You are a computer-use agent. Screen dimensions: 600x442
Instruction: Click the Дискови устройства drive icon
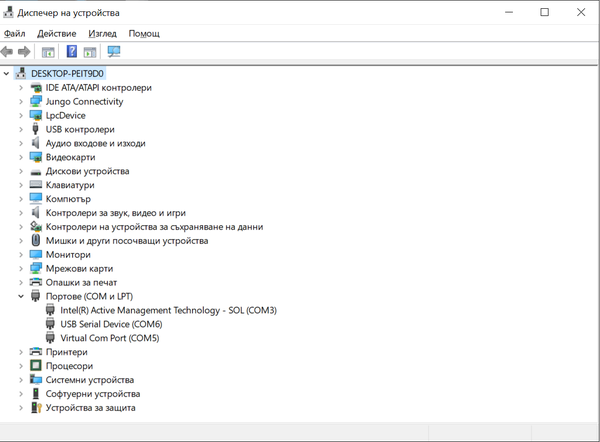tap(36, 172)
